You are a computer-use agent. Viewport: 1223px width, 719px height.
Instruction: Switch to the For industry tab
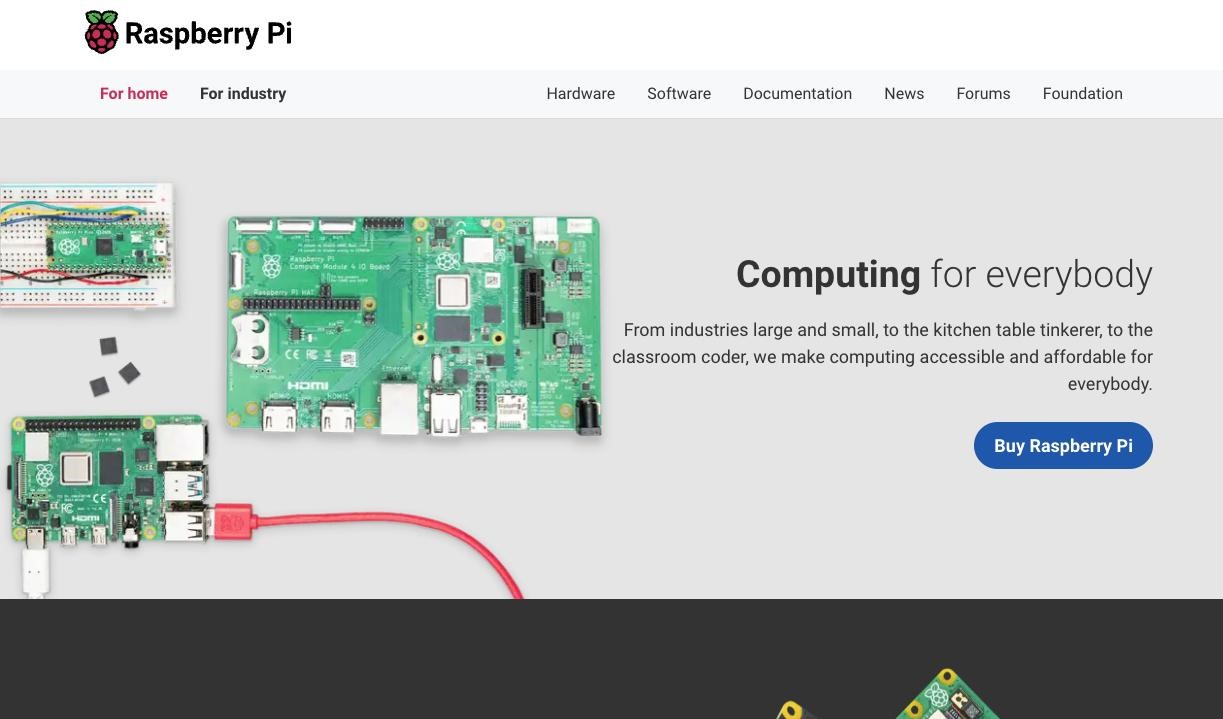coord(243,94)
